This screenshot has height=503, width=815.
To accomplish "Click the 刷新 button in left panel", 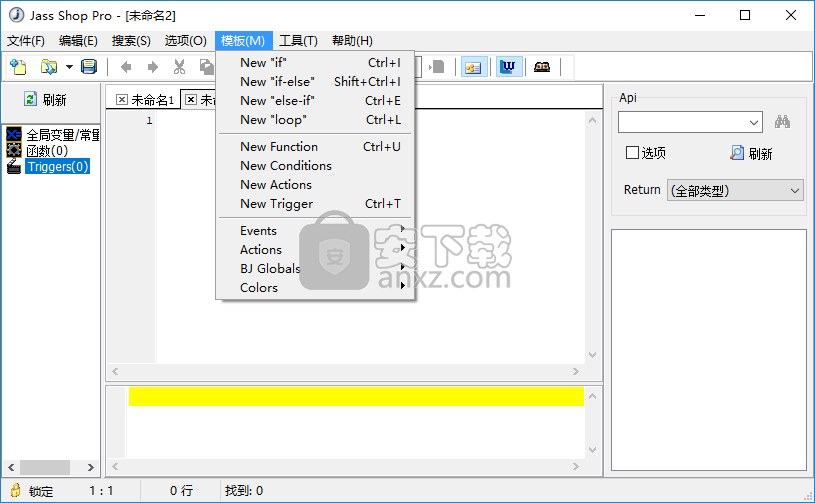I will tap(46, 99).
